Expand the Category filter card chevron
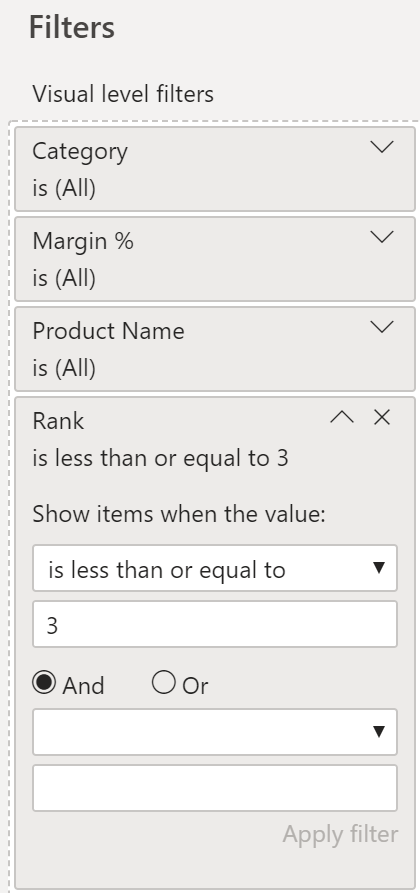This screenshot has height=893, width=420. (382, 147)
